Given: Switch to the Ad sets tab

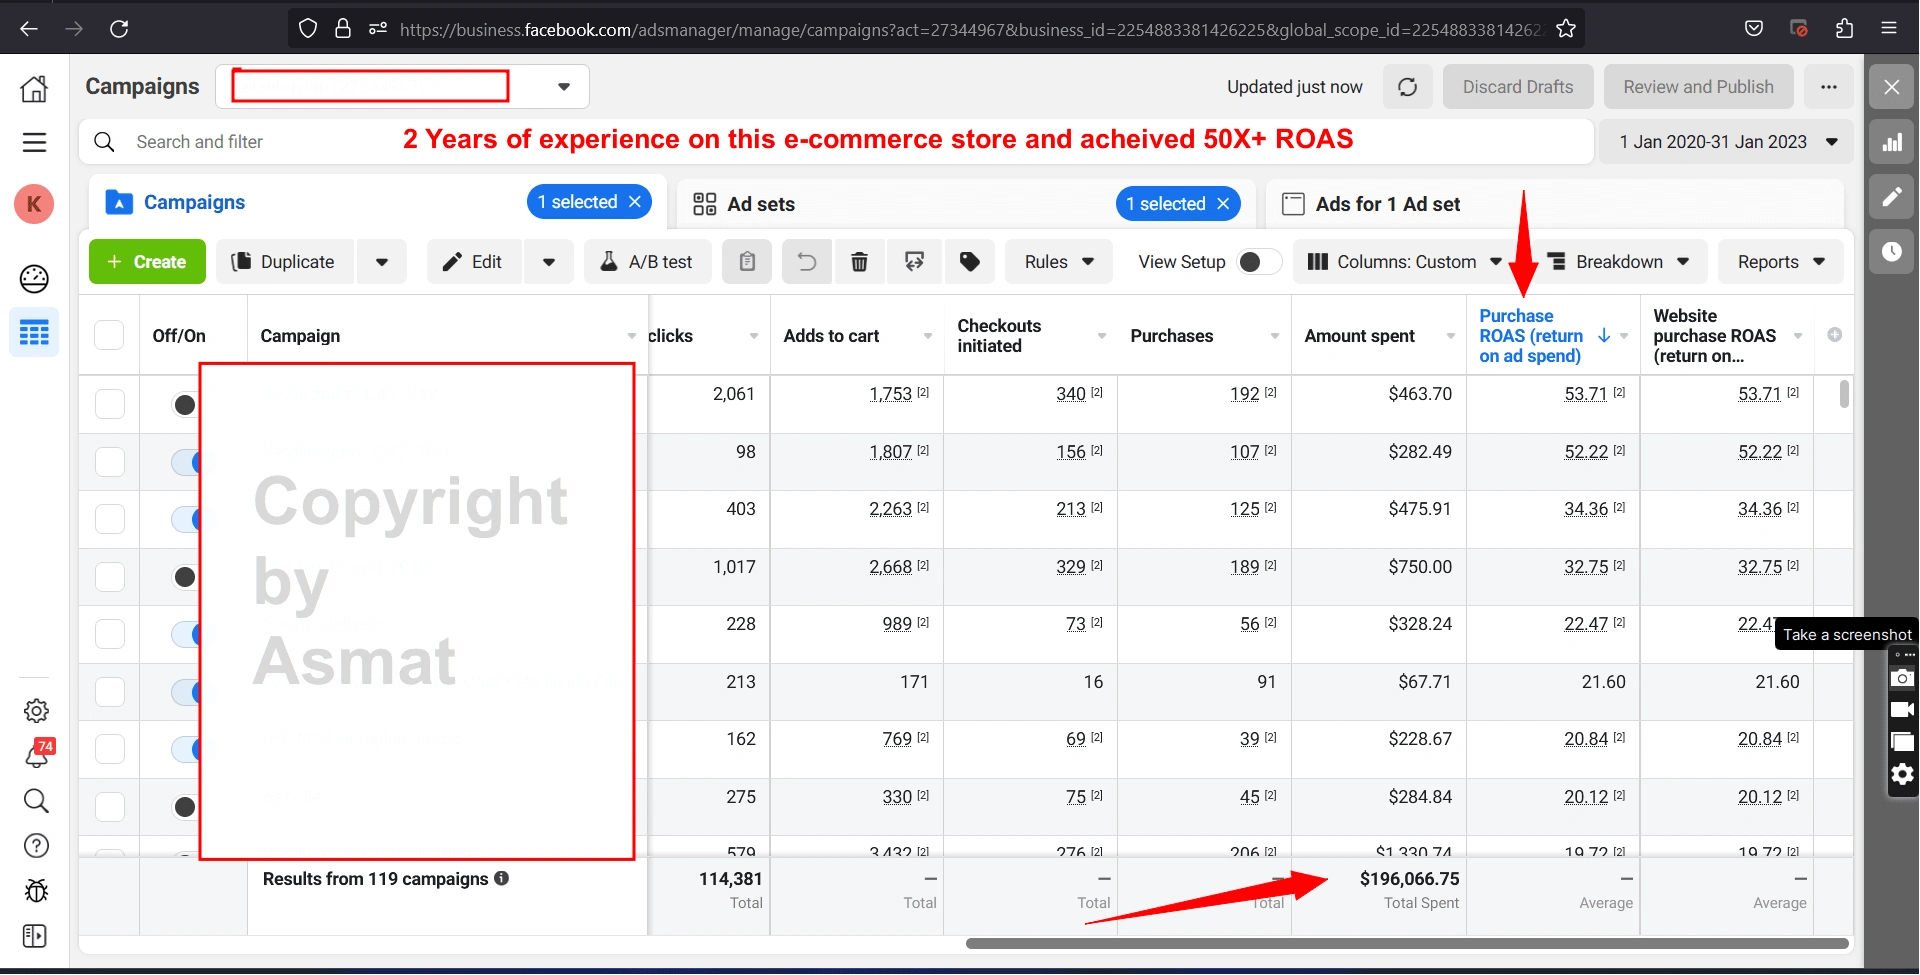Looking at the screenshot, I should (760, 204).
